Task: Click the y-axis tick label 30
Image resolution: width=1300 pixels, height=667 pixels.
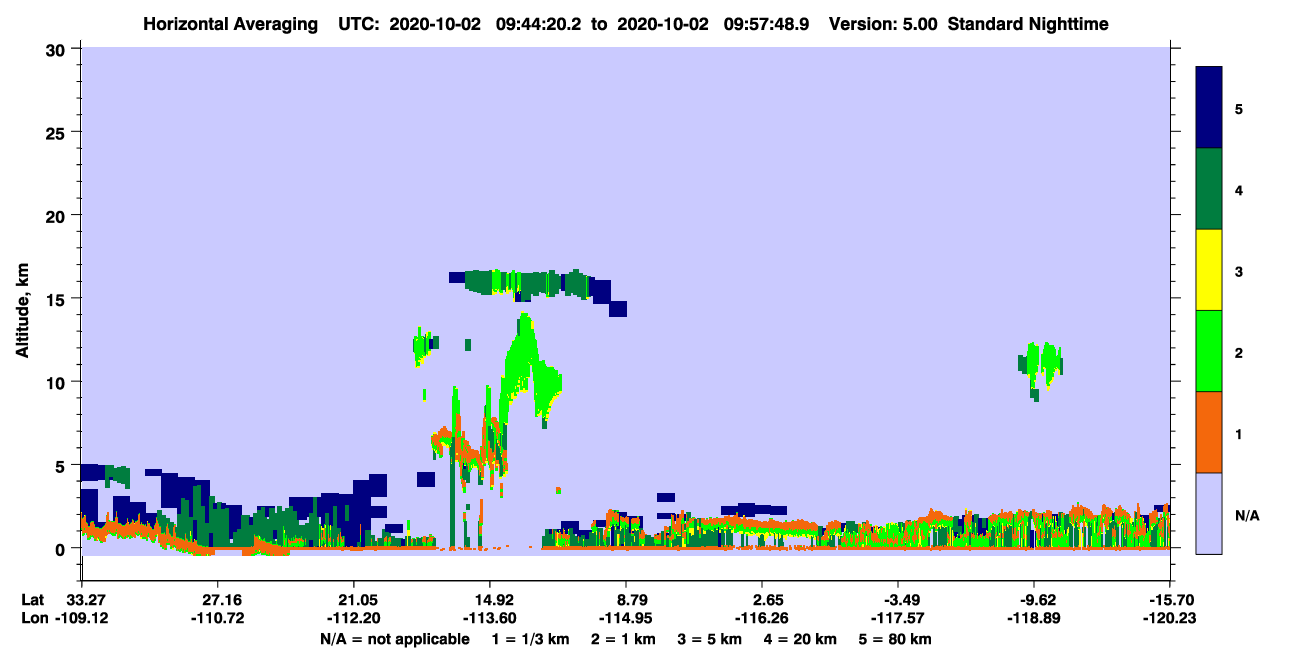Action: click(x=58, y=49)
